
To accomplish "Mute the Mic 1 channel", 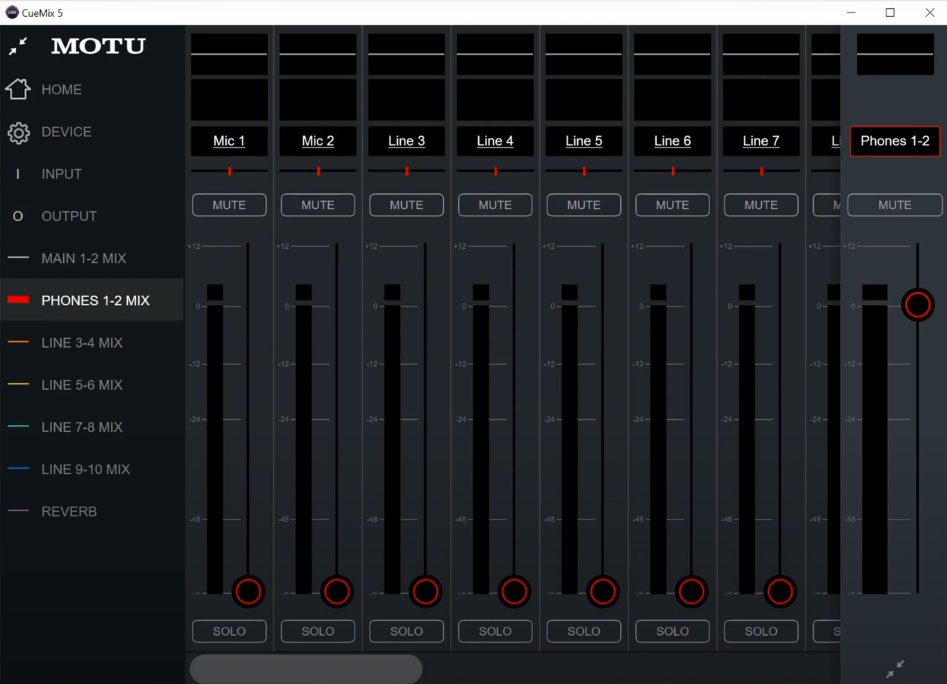I will tap(229, 205).
